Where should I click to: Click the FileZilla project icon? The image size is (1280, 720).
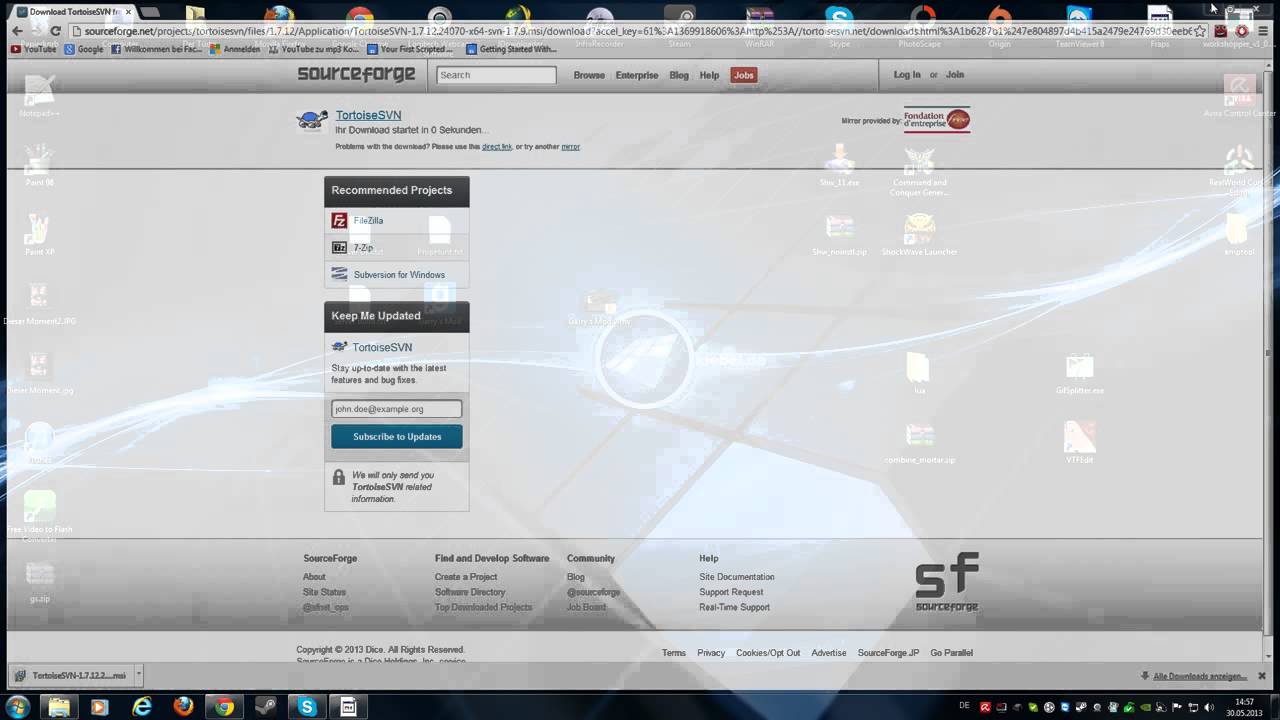(340, 220)
